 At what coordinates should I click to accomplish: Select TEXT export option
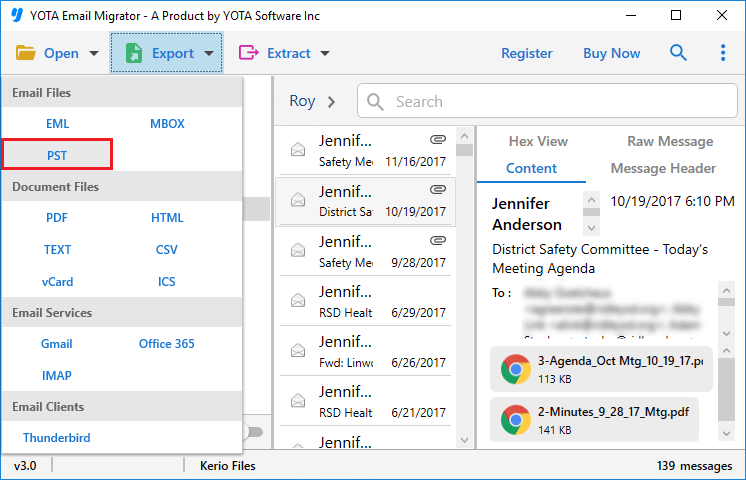point(57,250)
